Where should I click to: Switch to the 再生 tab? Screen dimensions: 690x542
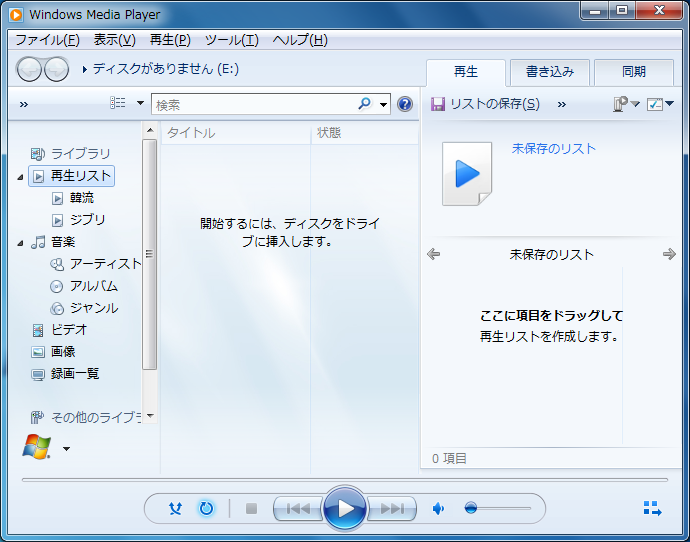(466, 72)
